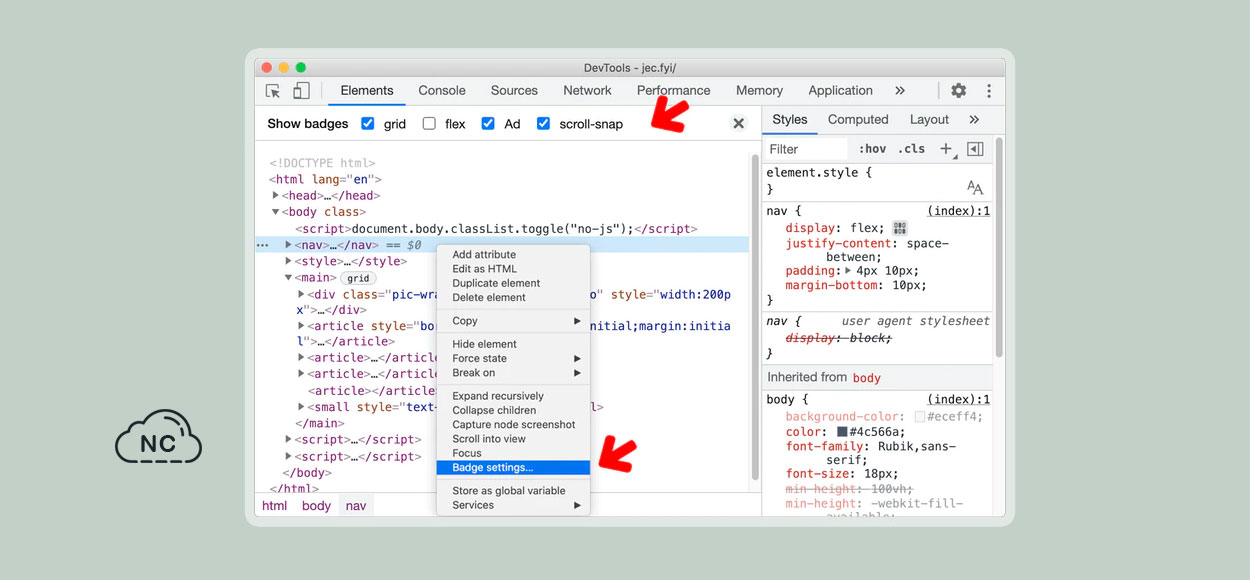Select Collapse children
The height and width of the screenshot is (580, 1250).
click(x=514, y=410)
